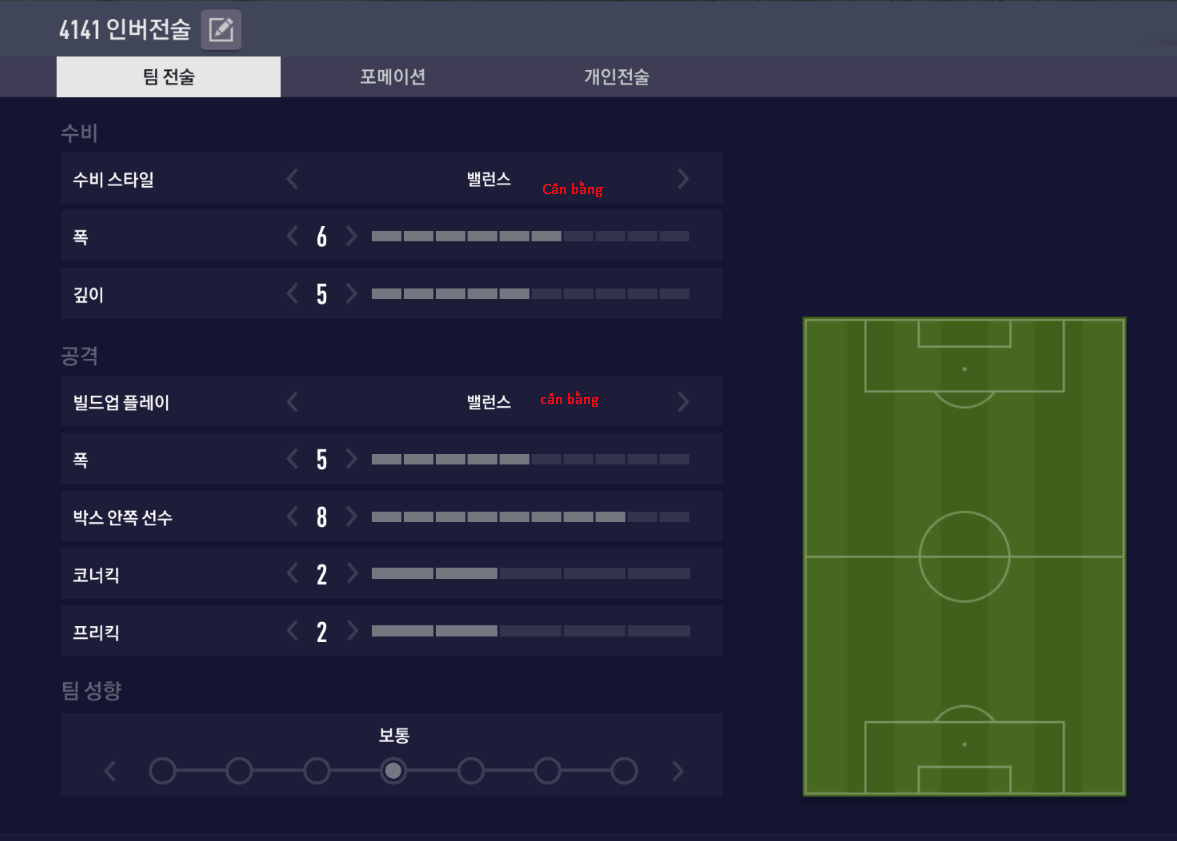Increase defensive 폭 value above 6
The image size is (1177, 841).
[351, 236]
